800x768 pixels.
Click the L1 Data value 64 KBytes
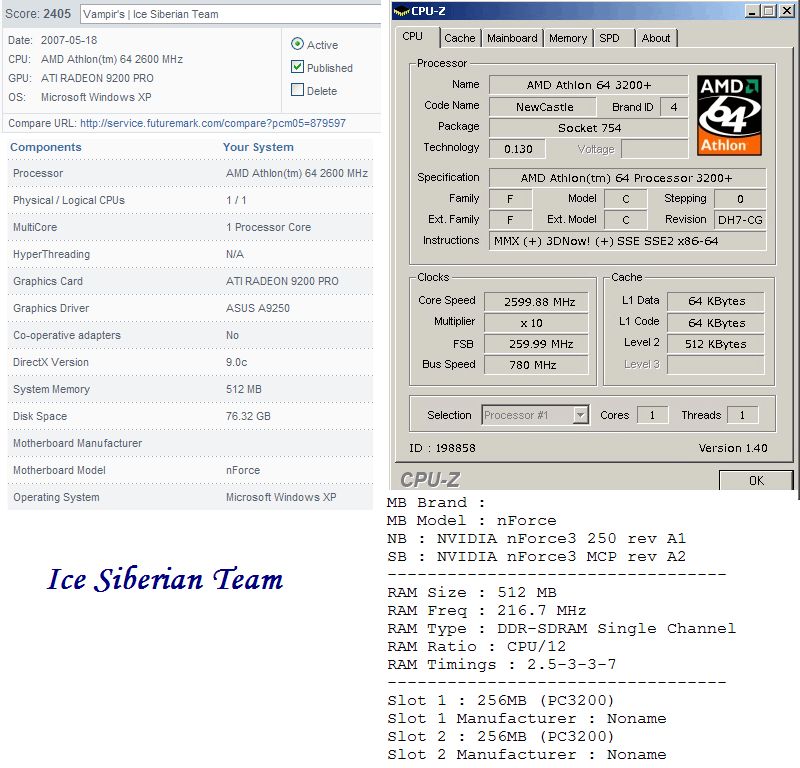click(x=715, y=301)
